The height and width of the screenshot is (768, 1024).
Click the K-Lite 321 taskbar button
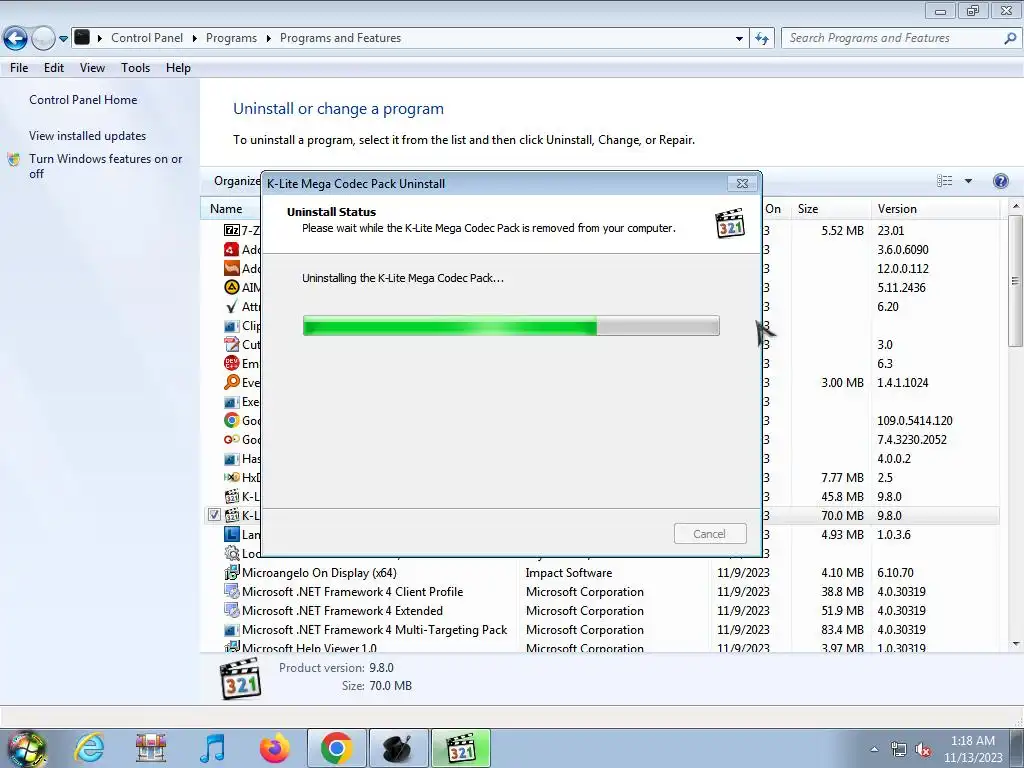point(461,748)
